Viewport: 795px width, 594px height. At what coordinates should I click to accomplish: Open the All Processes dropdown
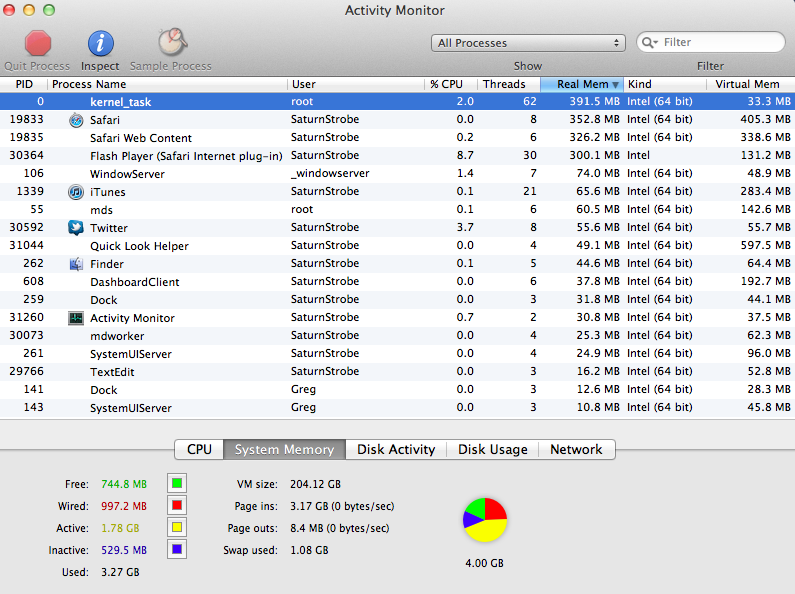528,43
